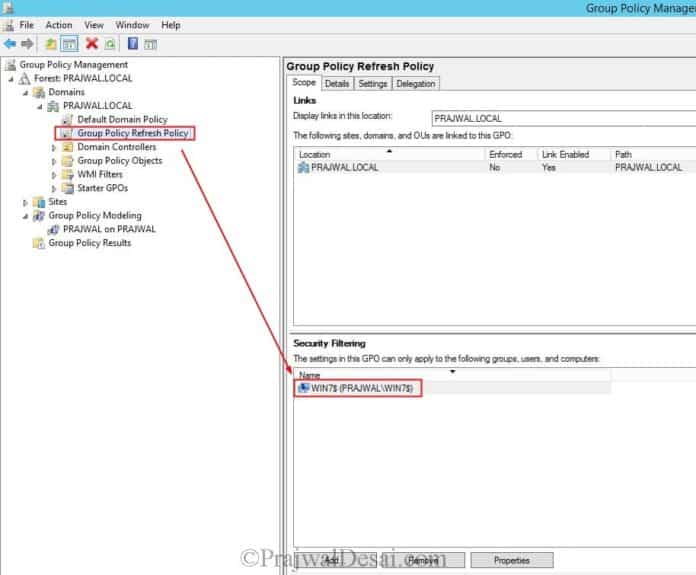Click the Domain Controllers OU icon
Screen dimensions: 696x575
(x=67, y=147)
